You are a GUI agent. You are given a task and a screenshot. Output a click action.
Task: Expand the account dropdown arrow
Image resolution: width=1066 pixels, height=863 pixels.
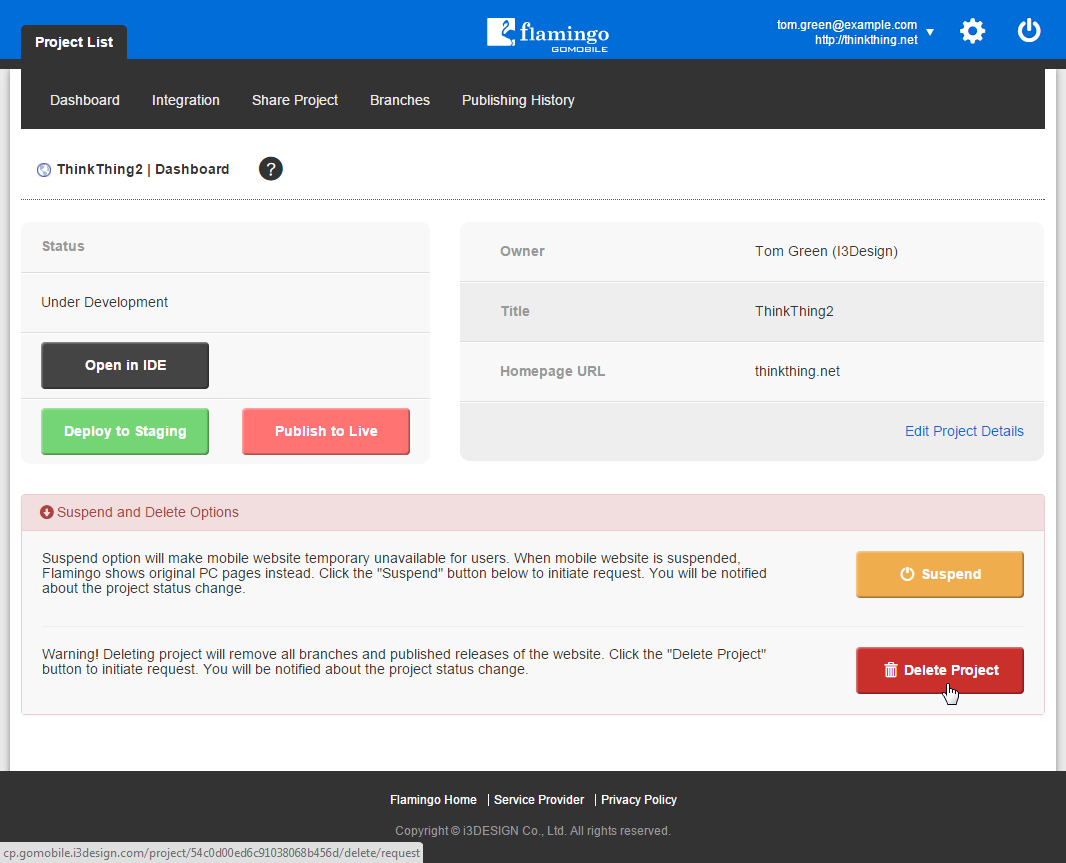click(x=930, y=32)
